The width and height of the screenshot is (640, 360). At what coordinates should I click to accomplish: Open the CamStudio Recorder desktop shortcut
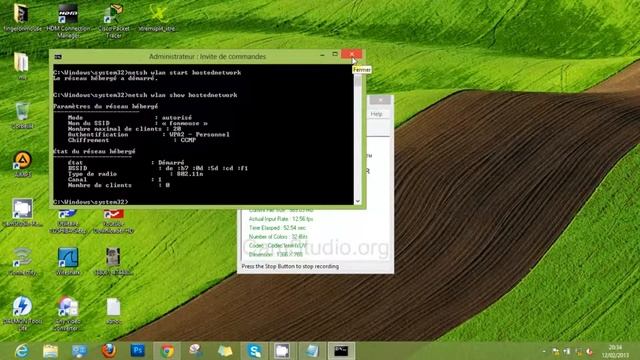coord(22,213)
